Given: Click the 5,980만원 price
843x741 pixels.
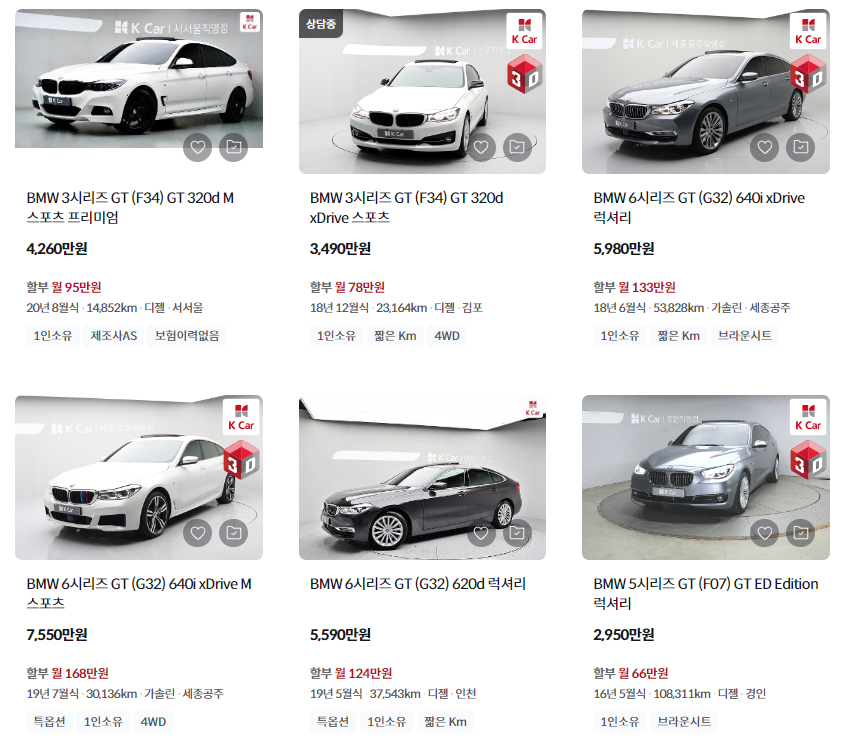Looking at the screenshot, I should click(624, 249).
